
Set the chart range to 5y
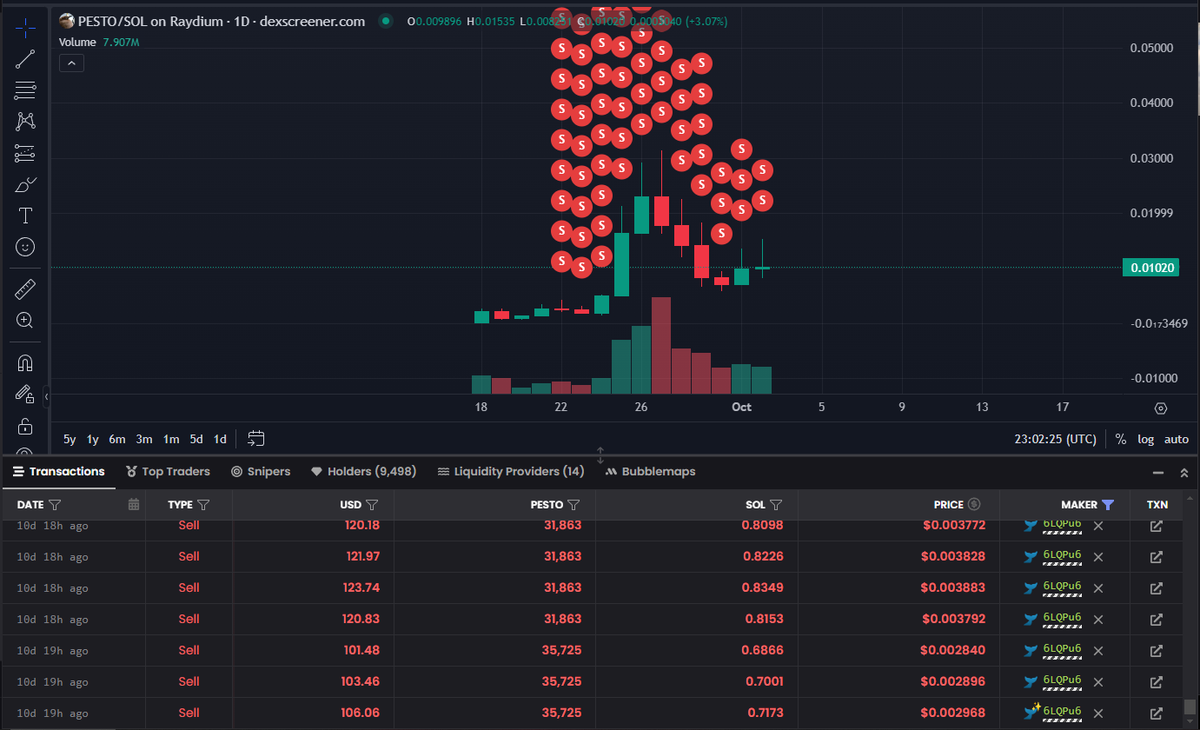[70, 439]
